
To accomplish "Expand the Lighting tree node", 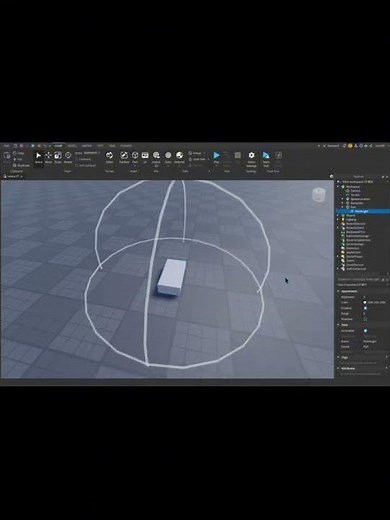I will (338, 219).
